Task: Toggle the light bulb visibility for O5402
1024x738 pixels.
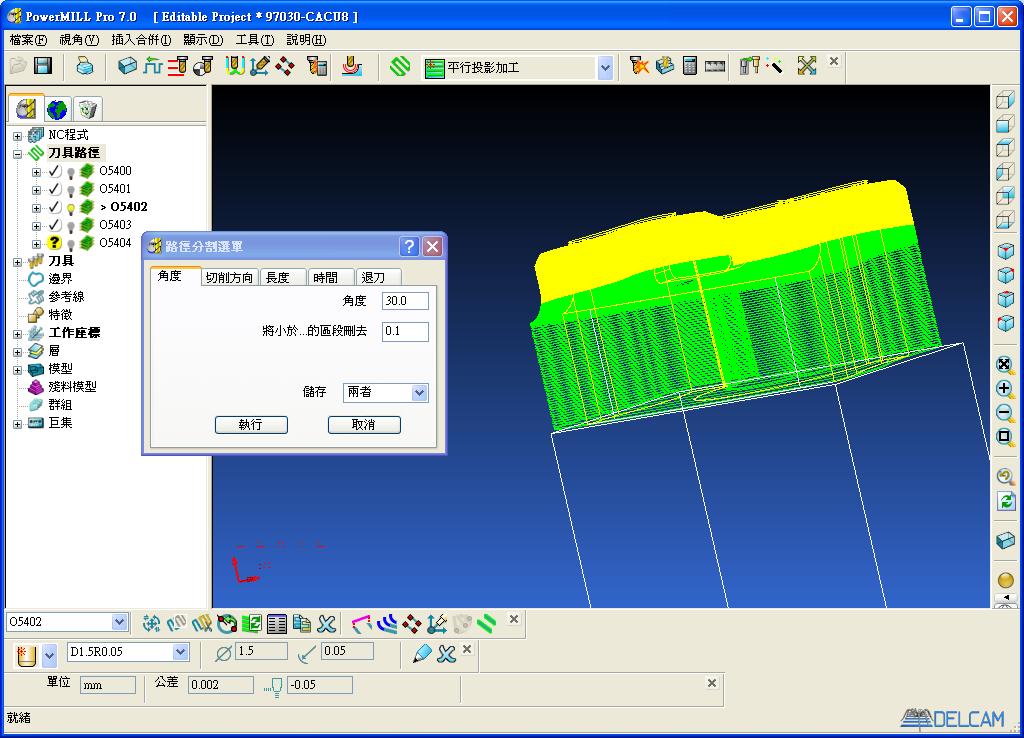Action: point(71,208)
